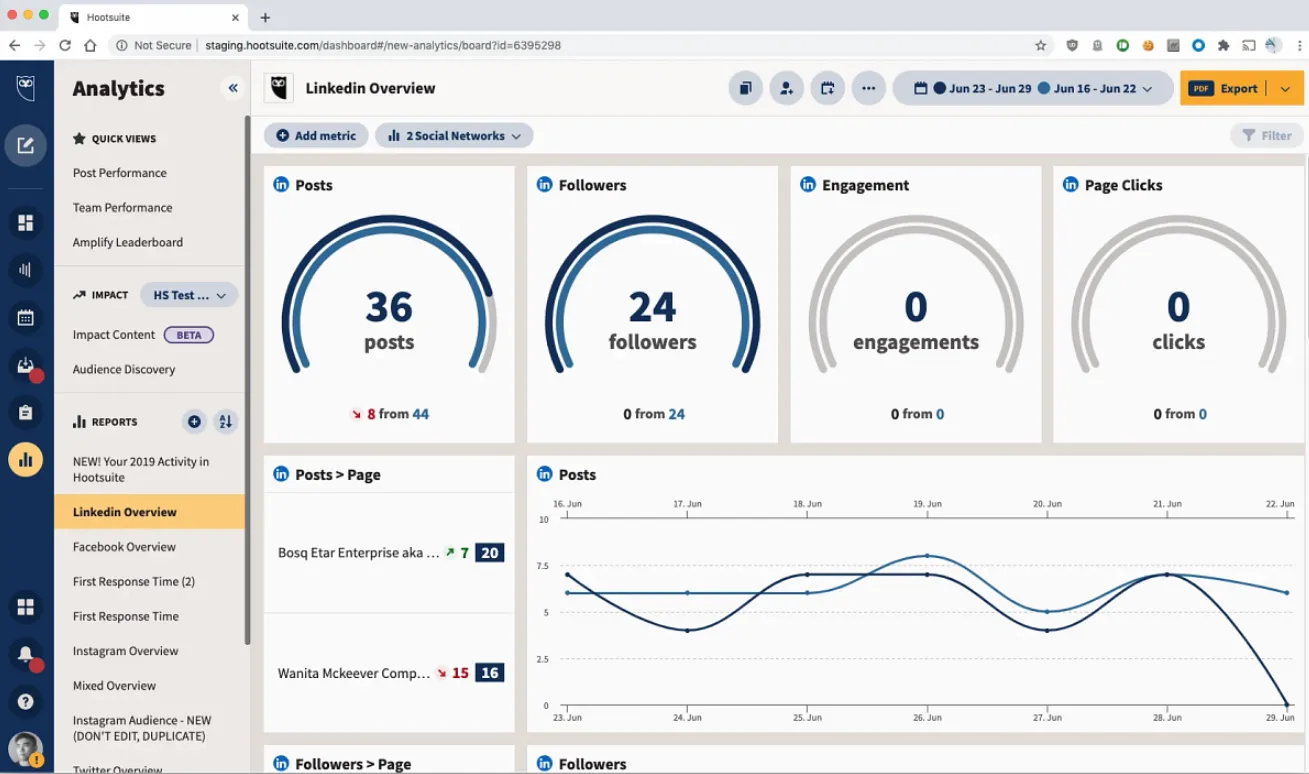The width and height of the screenshot is (1309, 774).
Task: Open Post Performance quick view
Action: tap(120, 173)
